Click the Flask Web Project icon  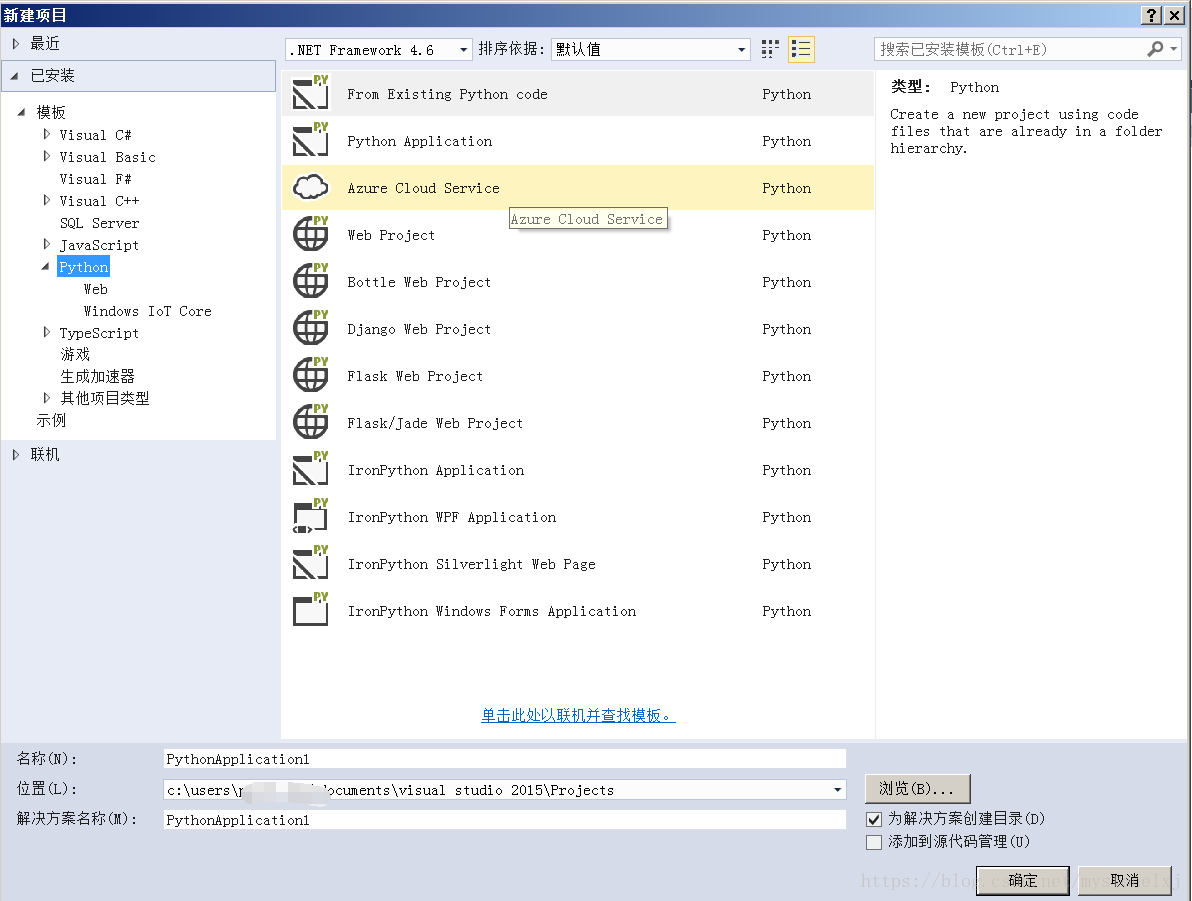point(311,376)
